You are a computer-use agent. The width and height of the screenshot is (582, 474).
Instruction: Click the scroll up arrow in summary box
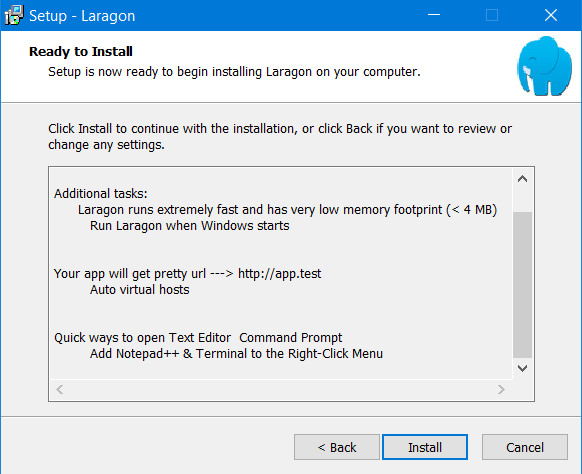523,179
